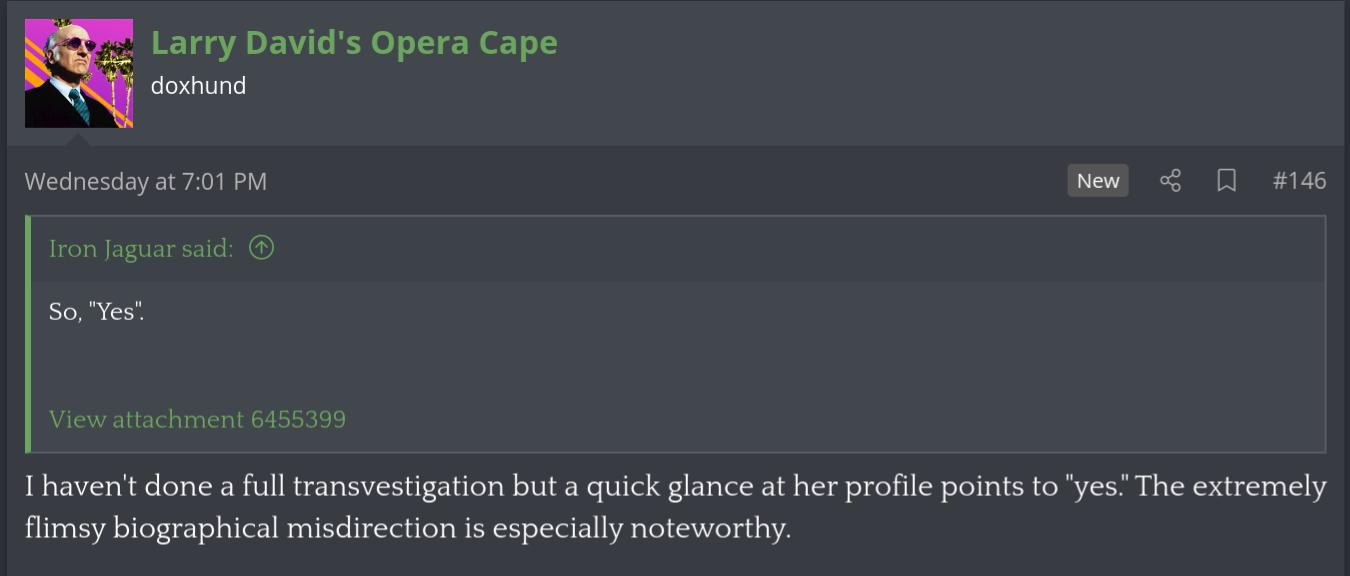Bookmark post #146
Viewport: 1350px width, 576px height.
[1226, 181]
